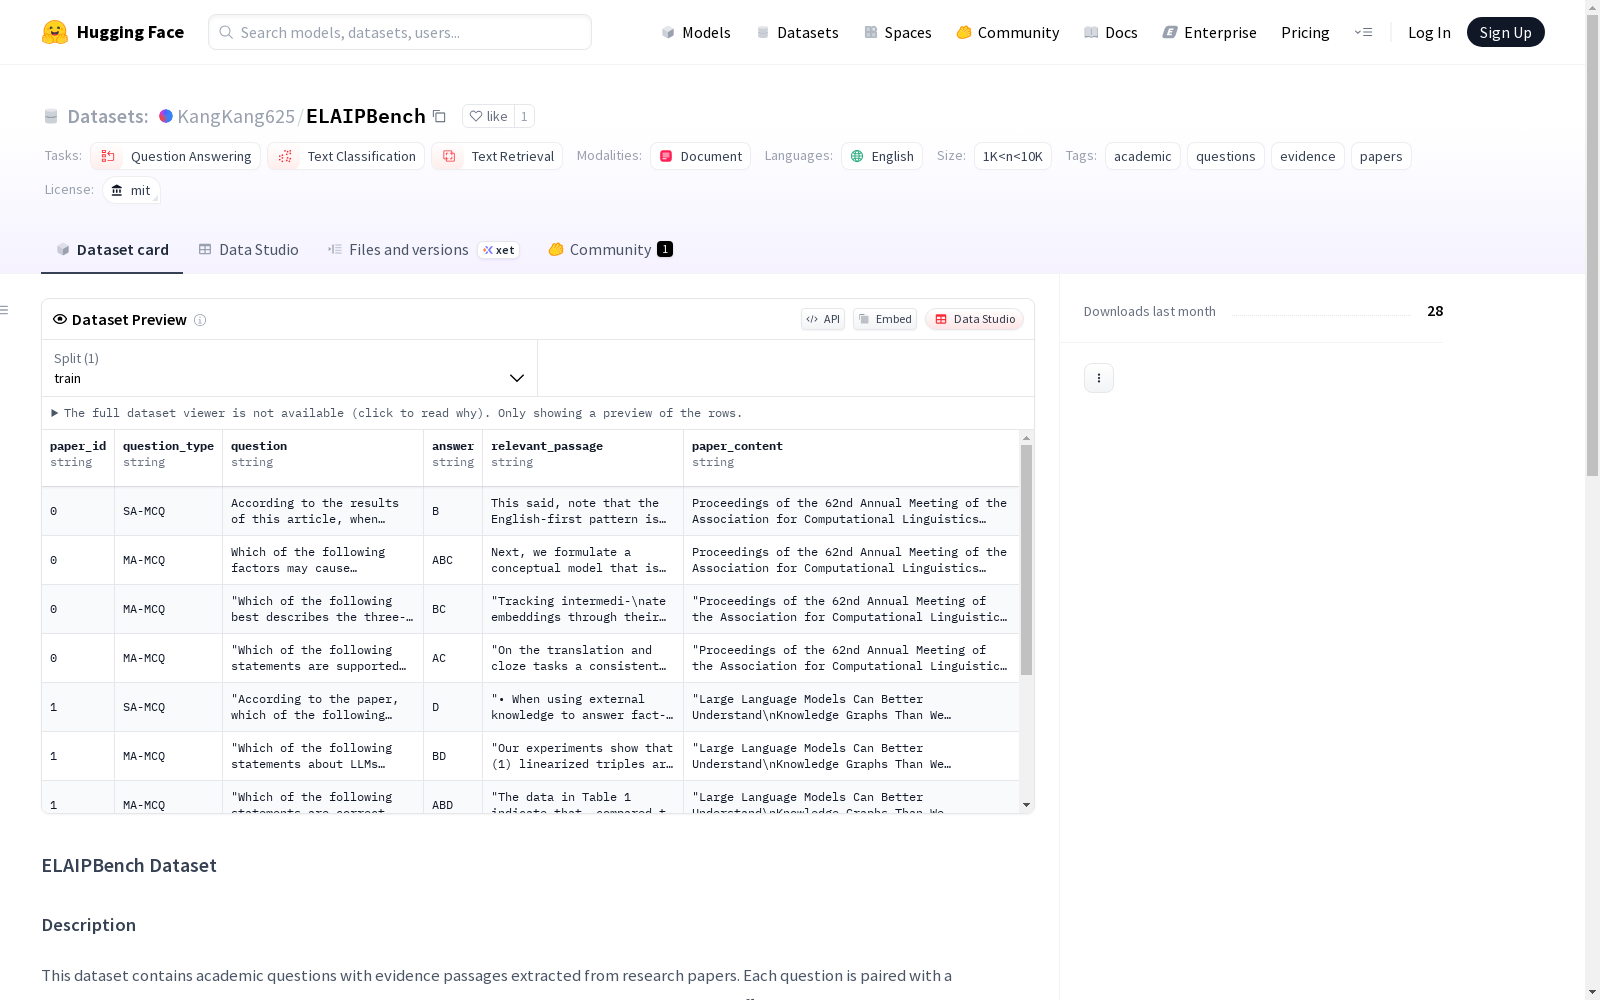Image resolution: width=1600 pixels, height=1000 pixels.
Task: Click the academic tag
Action: coord(1143,156)
